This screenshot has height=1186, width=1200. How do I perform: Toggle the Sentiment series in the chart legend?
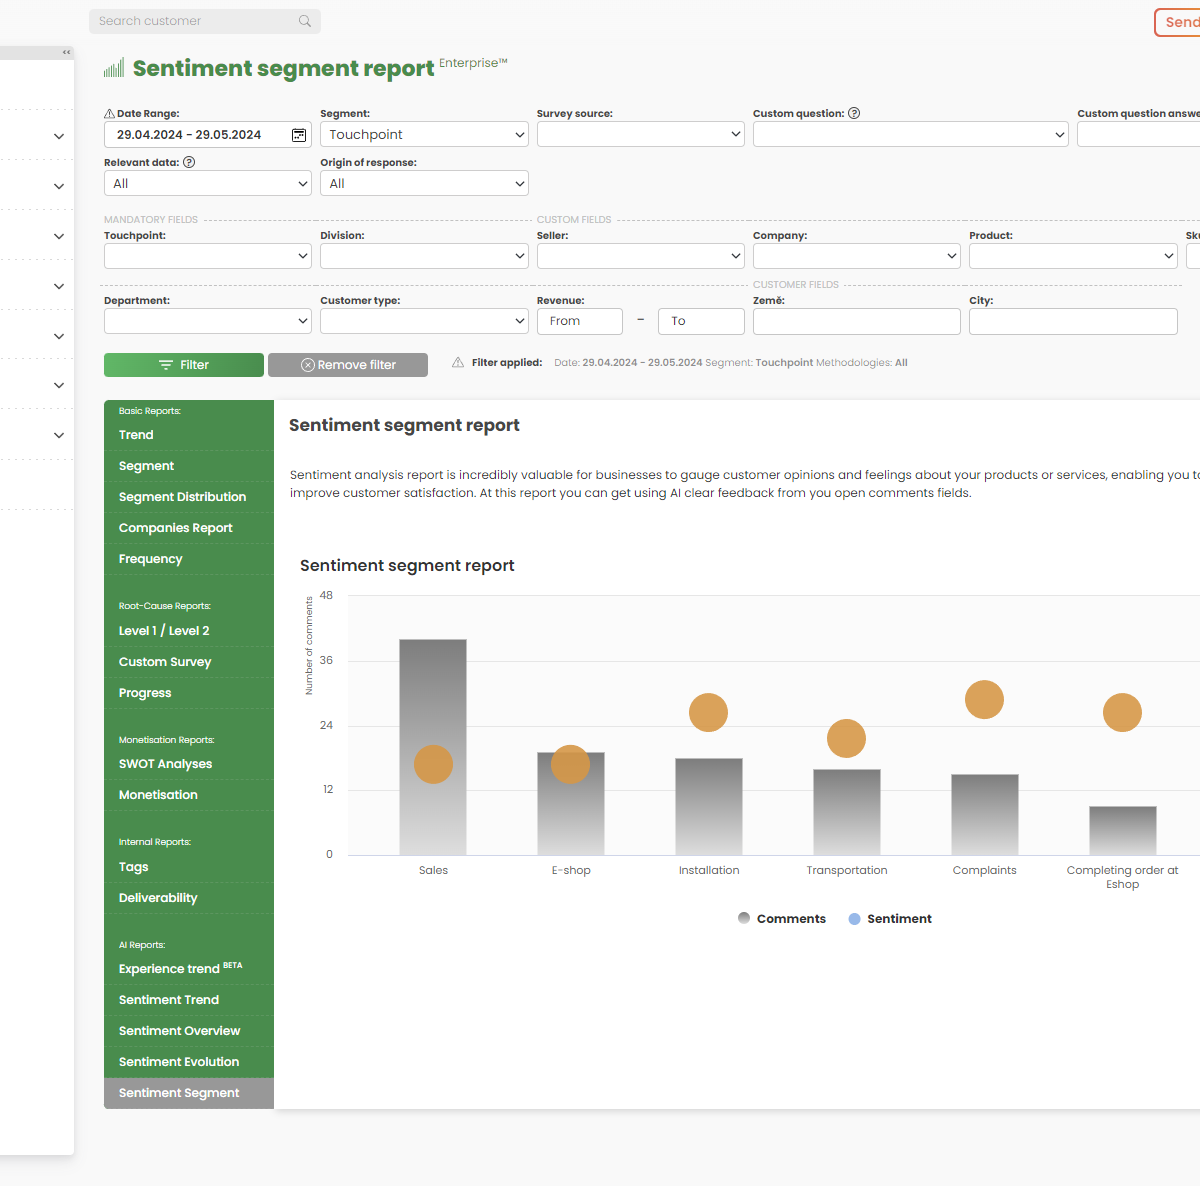[x=889, y=918]
